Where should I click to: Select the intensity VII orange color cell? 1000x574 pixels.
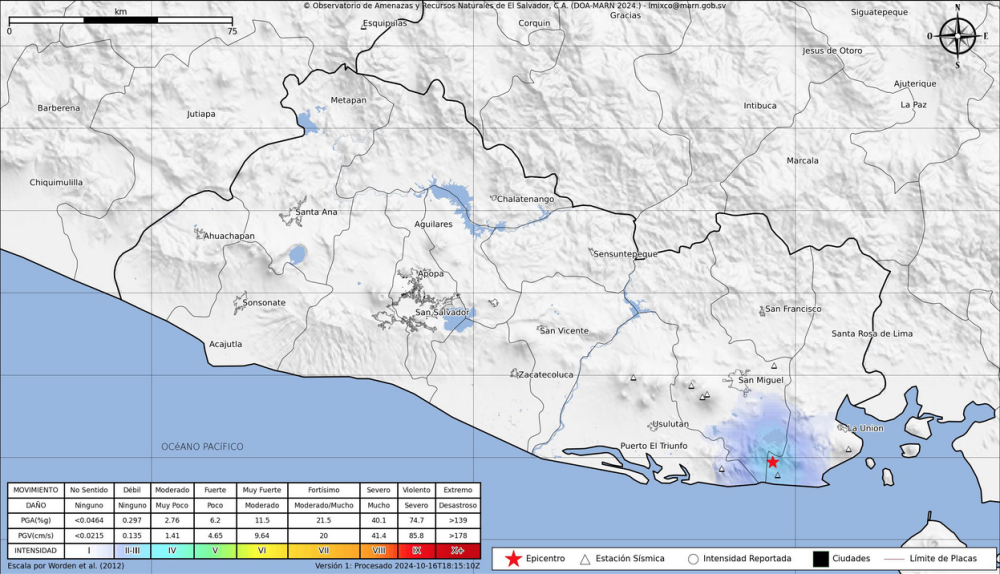point(323,551)
